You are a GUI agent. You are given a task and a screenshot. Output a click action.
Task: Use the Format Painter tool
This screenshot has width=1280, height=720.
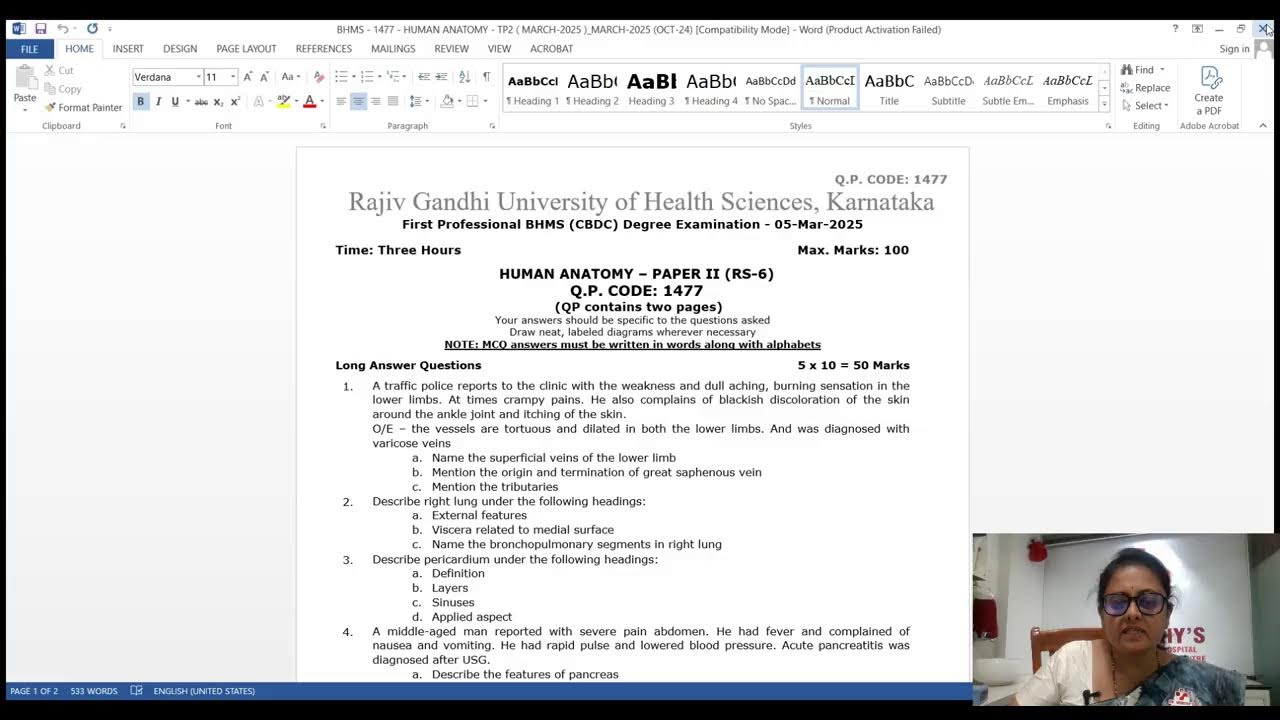tap(83, 107)
